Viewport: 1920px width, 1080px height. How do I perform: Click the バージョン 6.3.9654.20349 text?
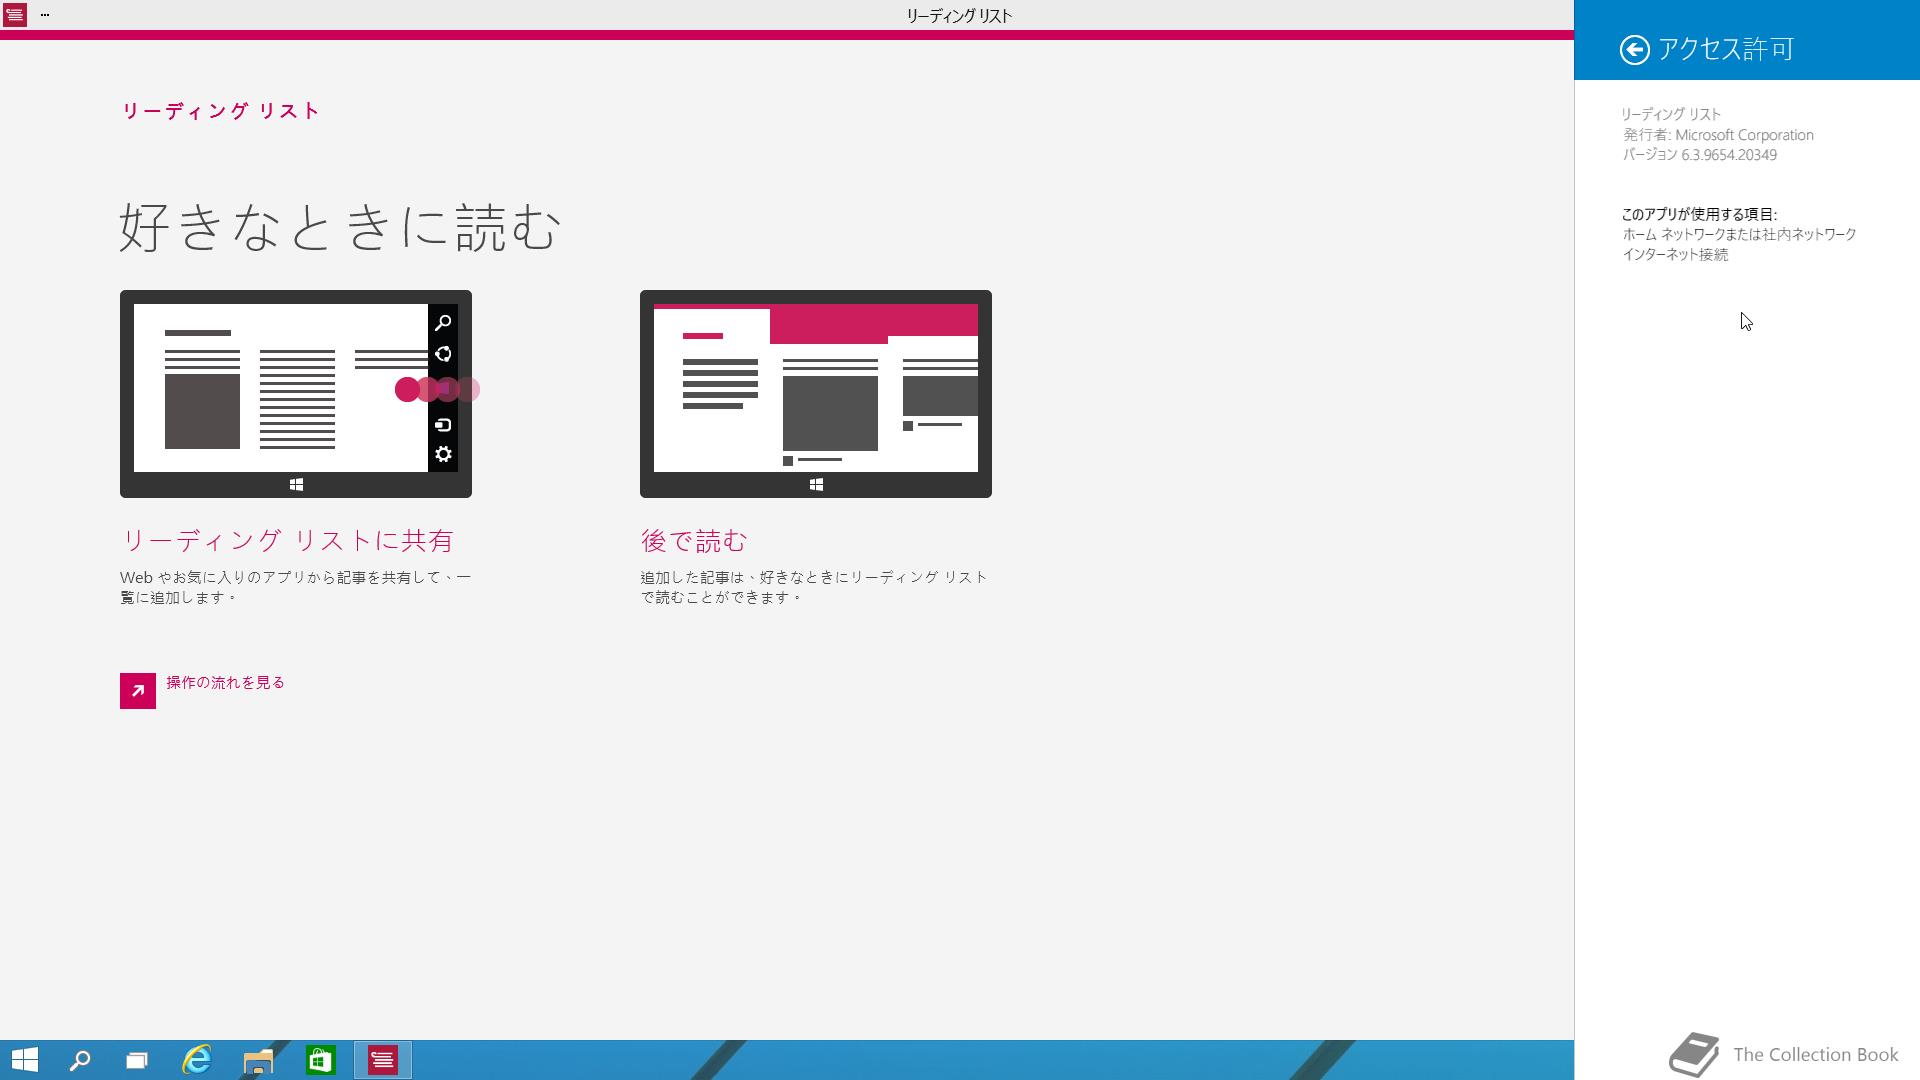[1699, 155]
